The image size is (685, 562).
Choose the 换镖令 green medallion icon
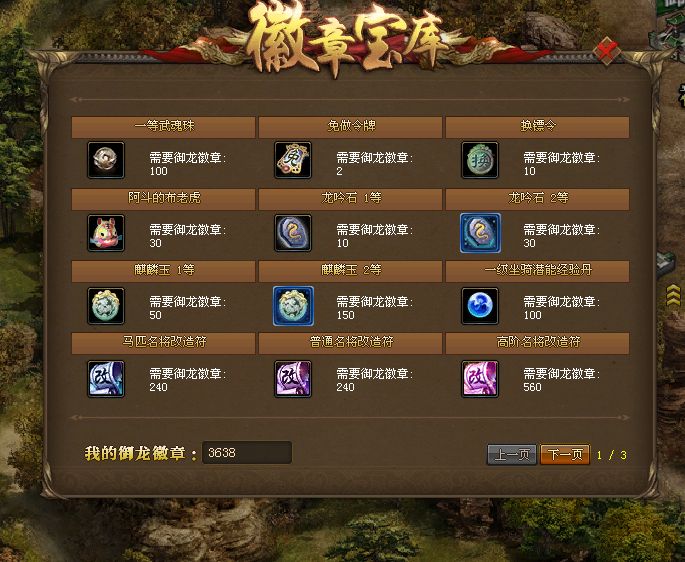[480, 160]
